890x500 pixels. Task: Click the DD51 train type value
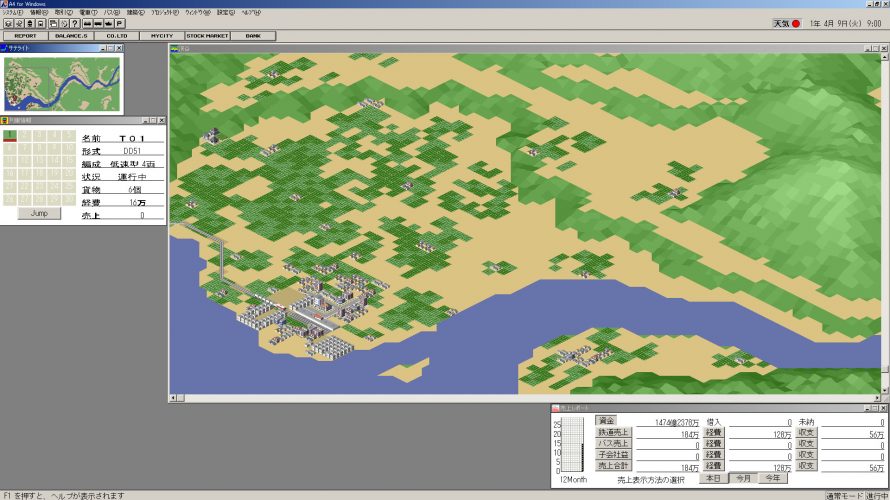click(x=132, y=151)
